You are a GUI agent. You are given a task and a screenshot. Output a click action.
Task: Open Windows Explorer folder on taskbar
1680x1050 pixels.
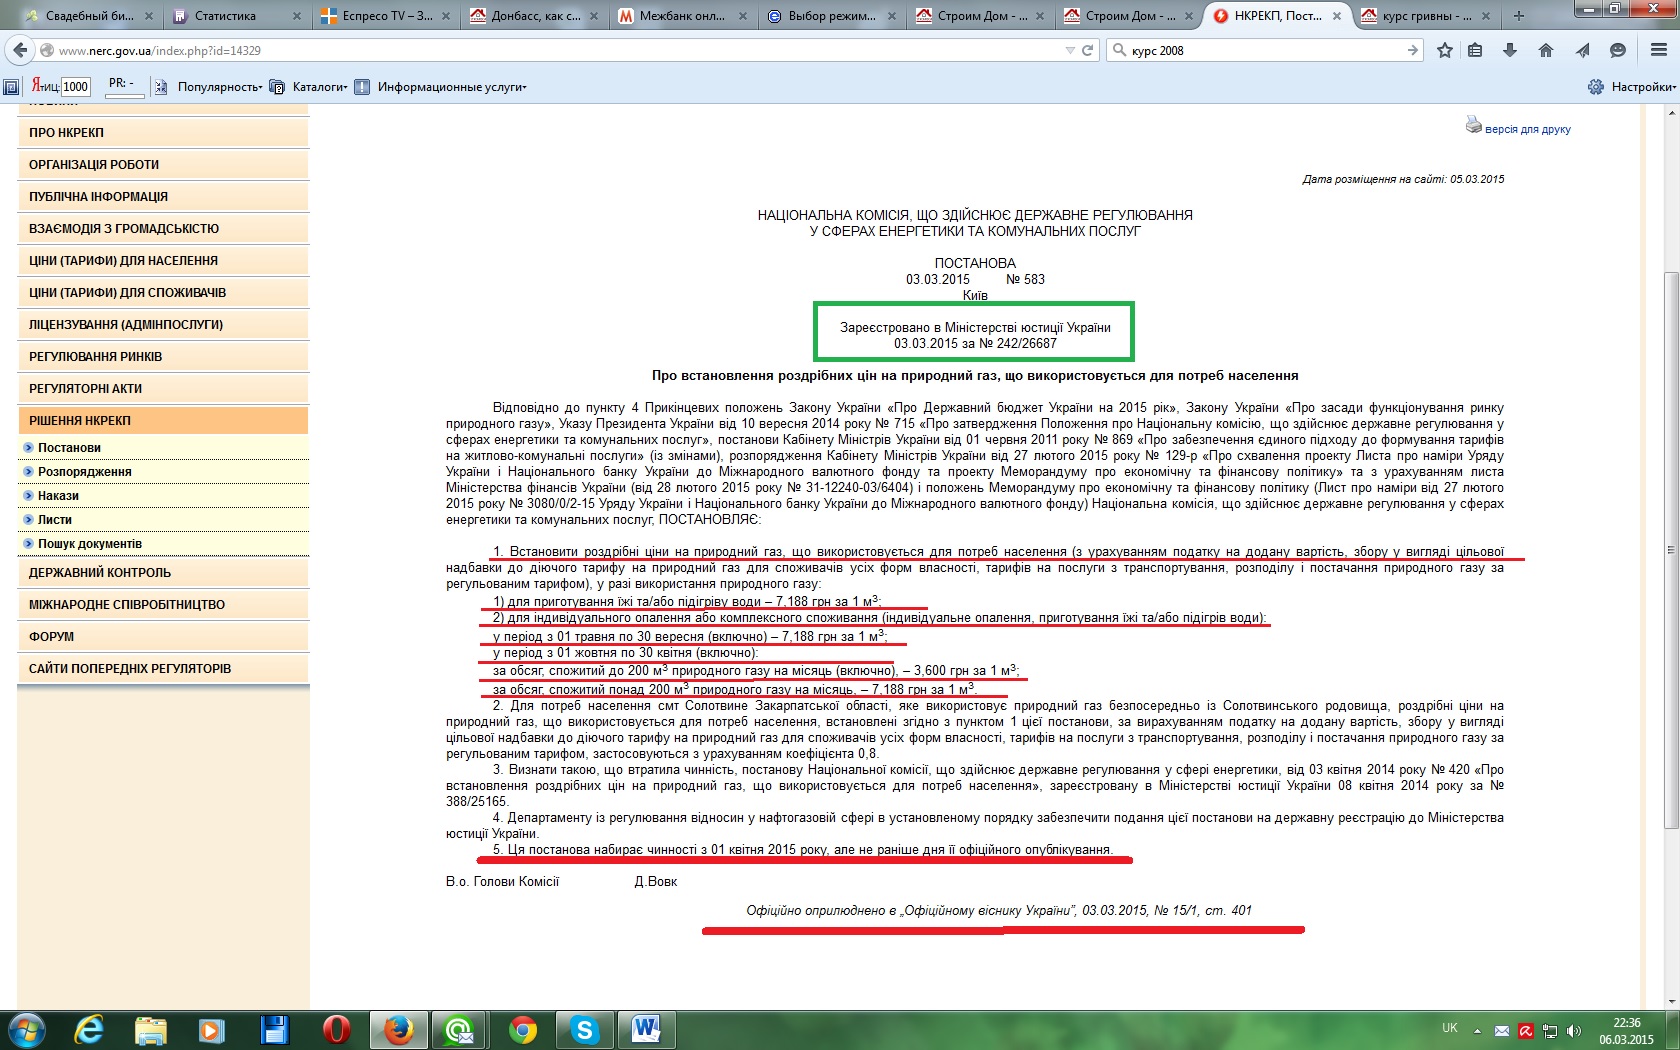pyautogui.click(x=151, y=1030)
